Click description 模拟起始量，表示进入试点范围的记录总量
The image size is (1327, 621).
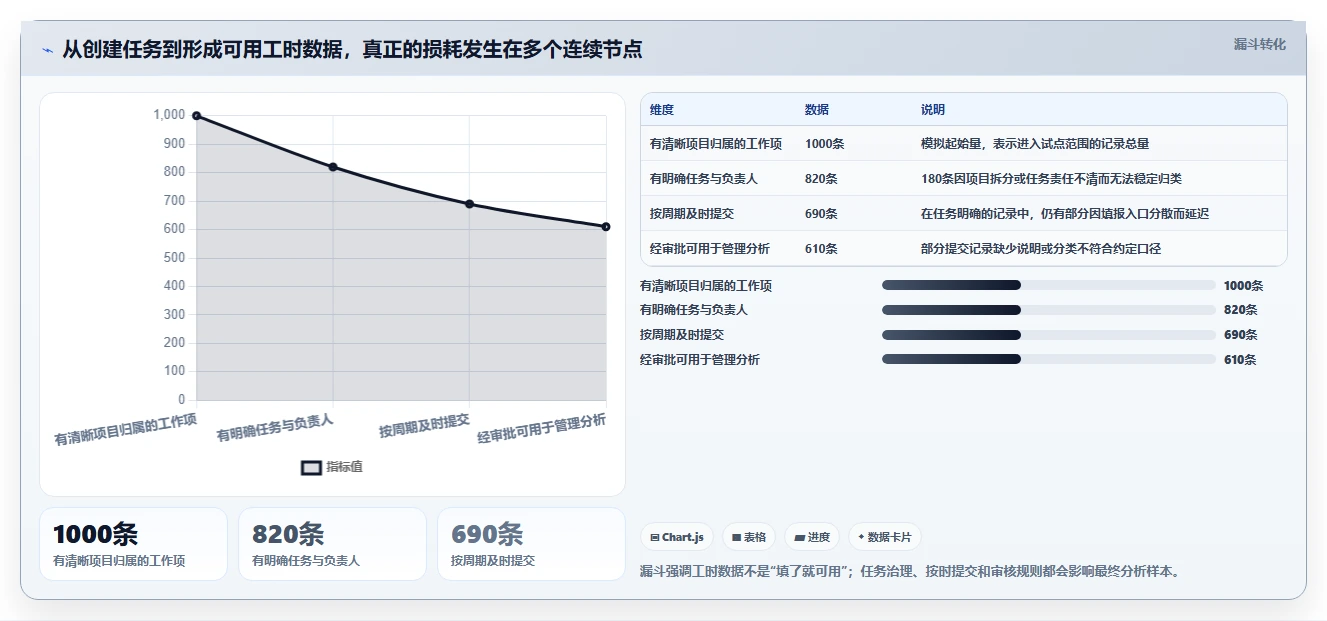click(1035, 144)
